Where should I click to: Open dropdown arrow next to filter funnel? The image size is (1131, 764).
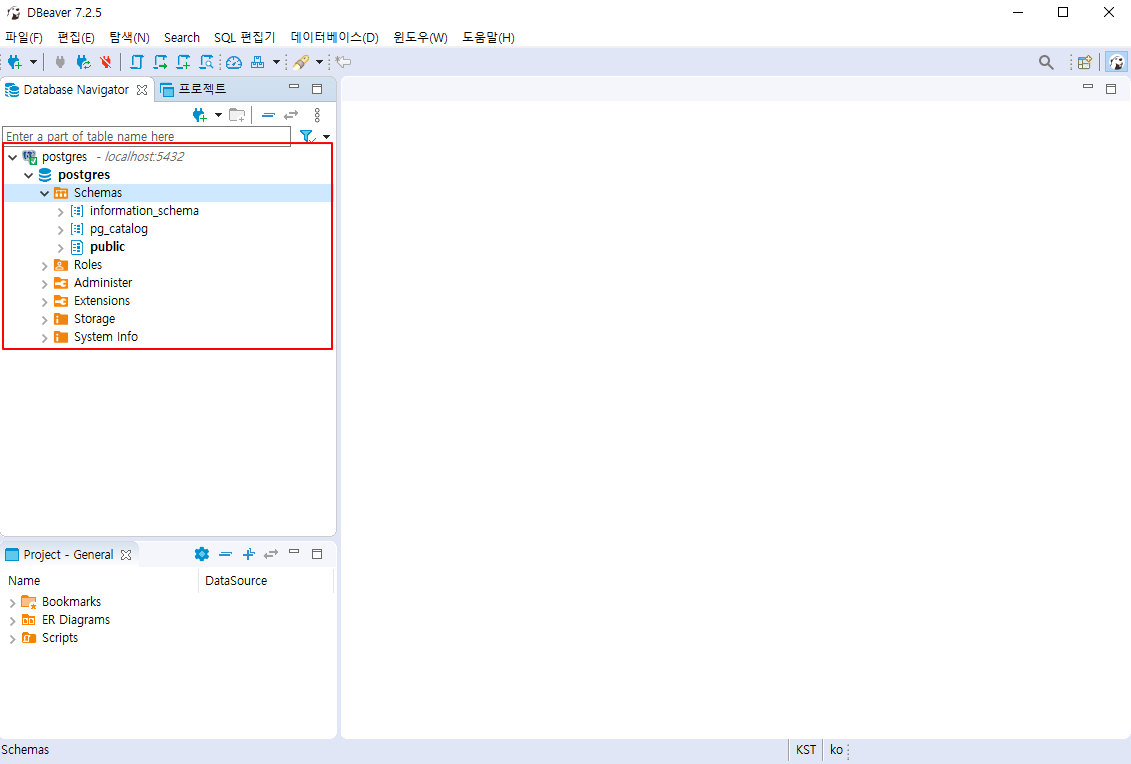coord(327,137)
